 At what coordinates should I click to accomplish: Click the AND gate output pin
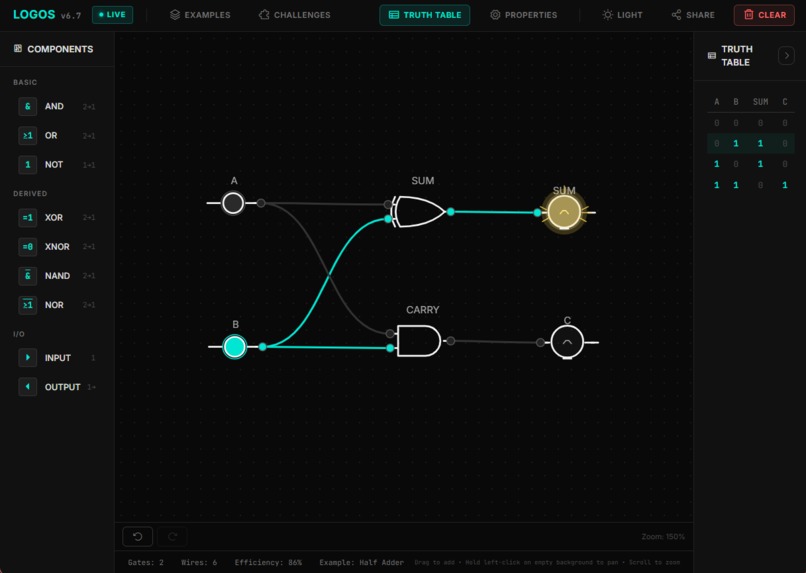coord(451,341)
